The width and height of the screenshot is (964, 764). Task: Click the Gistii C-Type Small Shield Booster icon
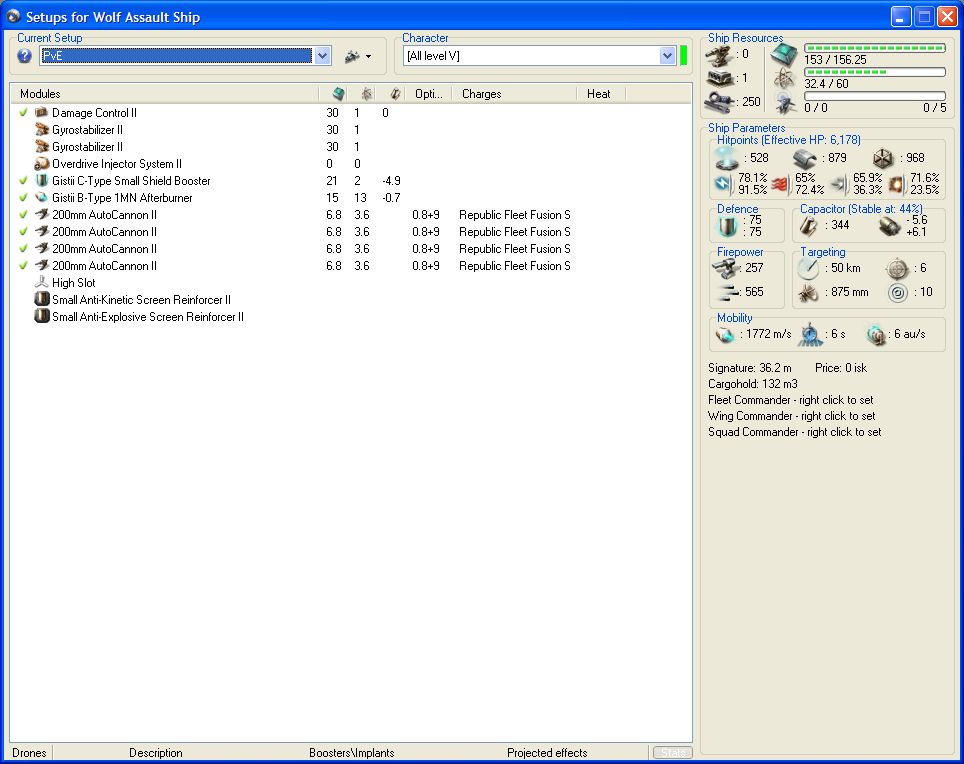click(41, 181)
